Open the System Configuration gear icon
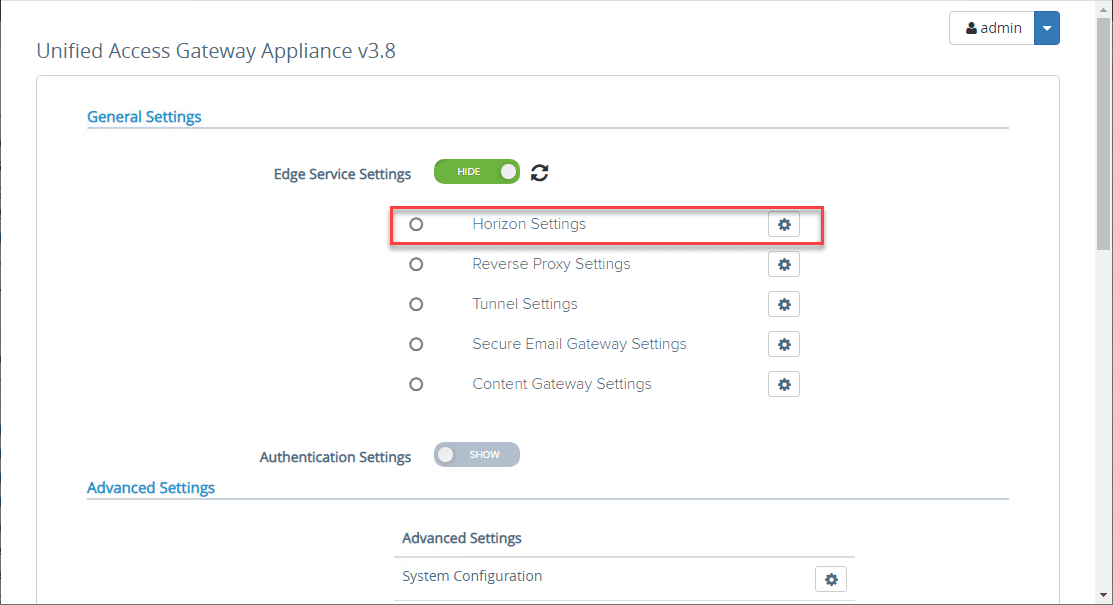 (x=831, y=578)
